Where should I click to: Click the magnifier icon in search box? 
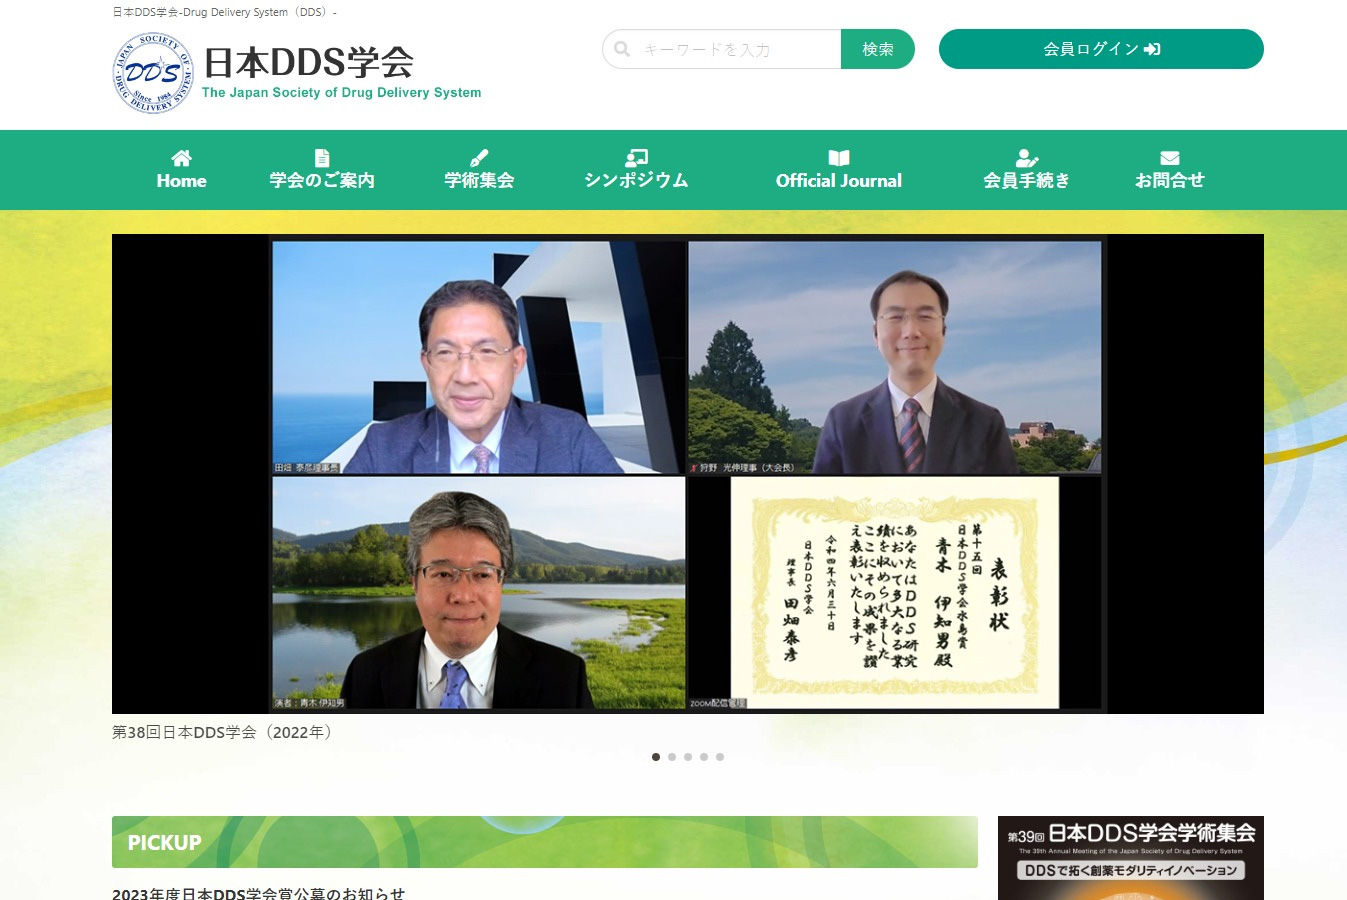coord(622,49)
